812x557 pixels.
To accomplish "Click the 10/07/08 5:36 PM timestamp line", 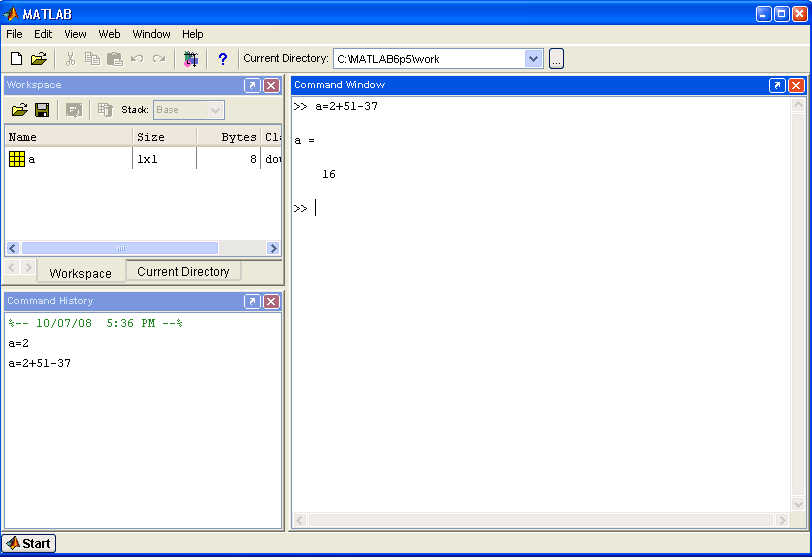I will point(95,324).
